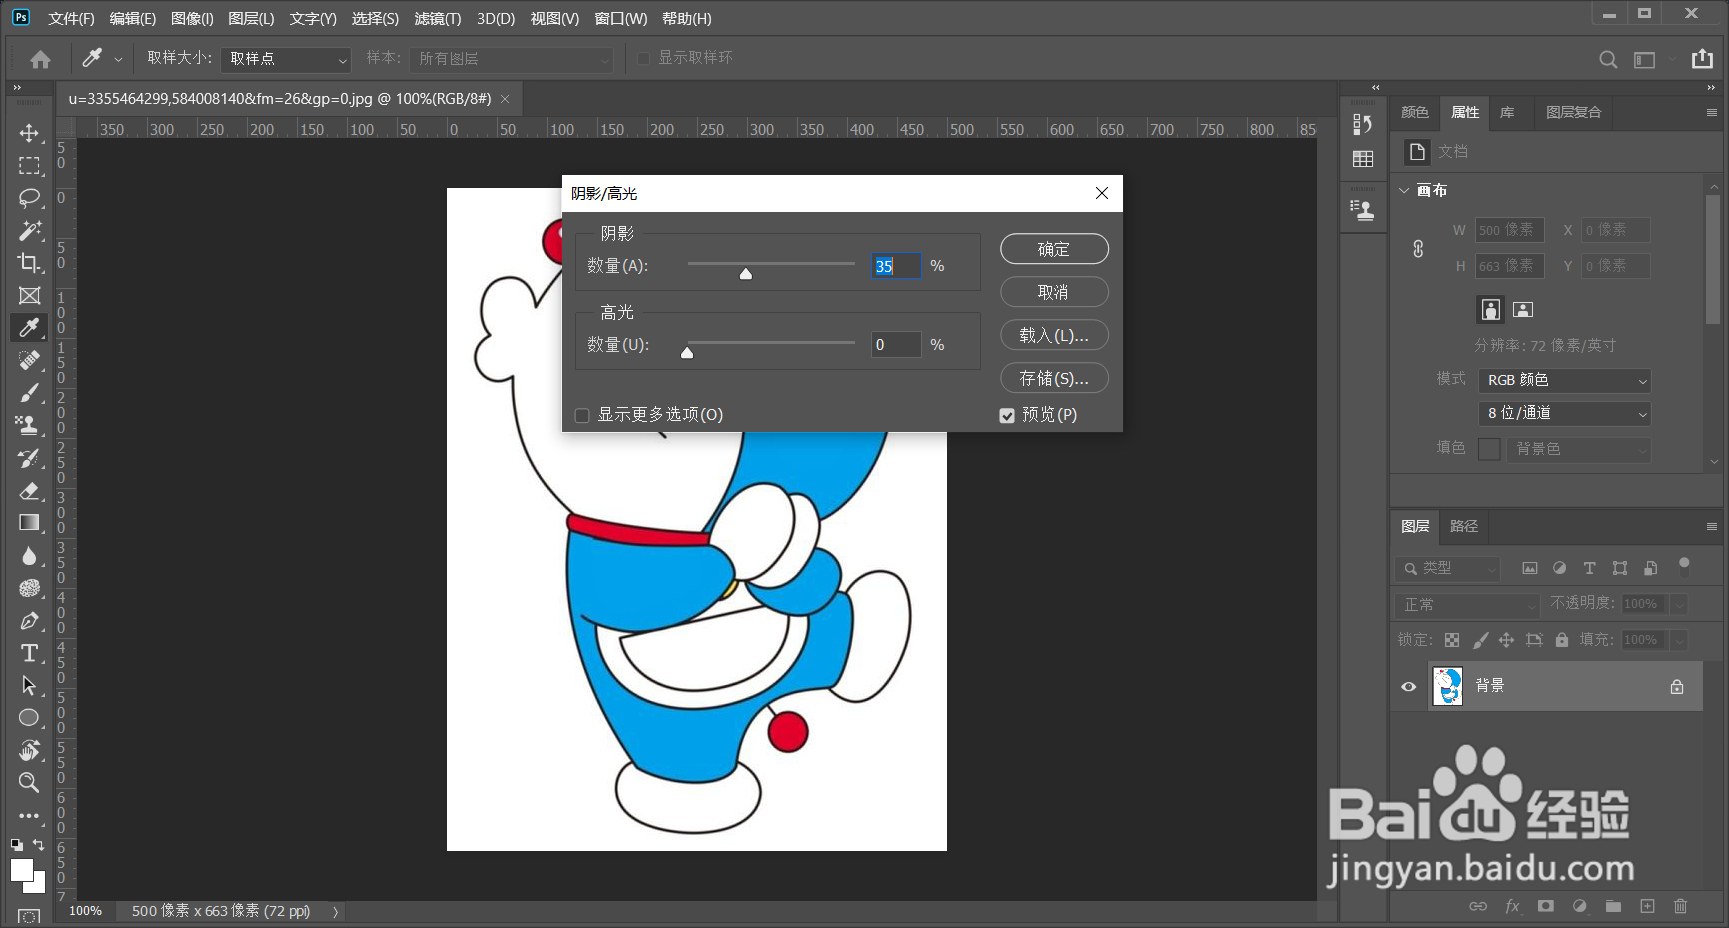The height and width of the screenshot is (928, 1729).
Task: Select the Move tool
Action: [29, 133]
